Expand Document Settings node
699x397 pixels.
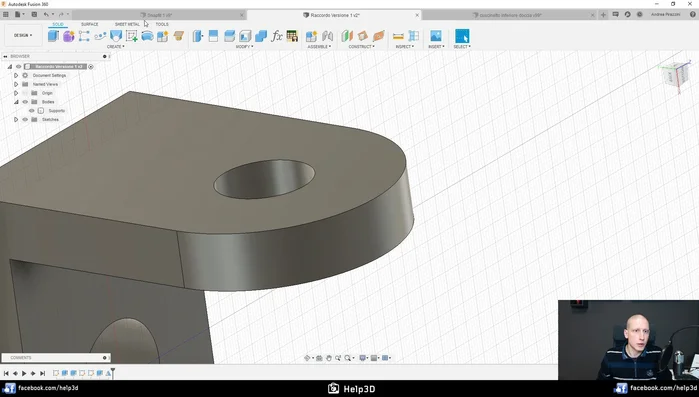tap(16, 75)
